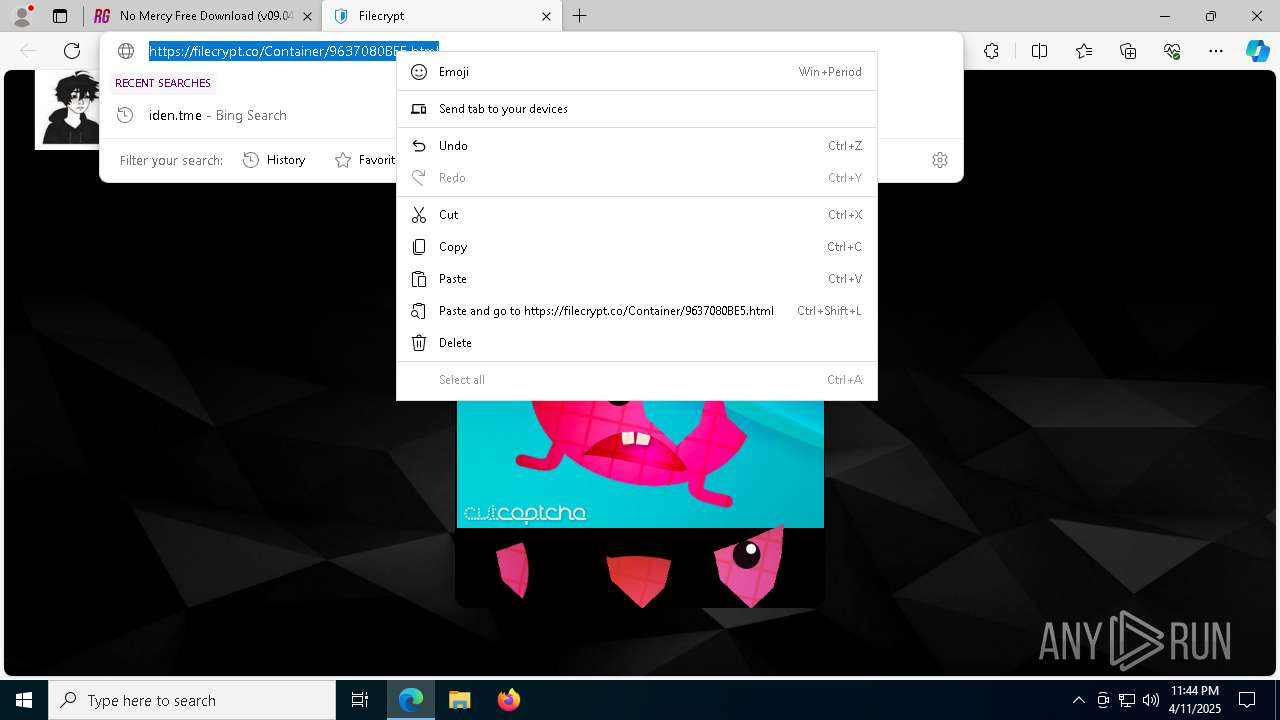The image size is (1280, 720).
Task: Click the cutcaptcha puzzle image
Action: coord(640,464)
